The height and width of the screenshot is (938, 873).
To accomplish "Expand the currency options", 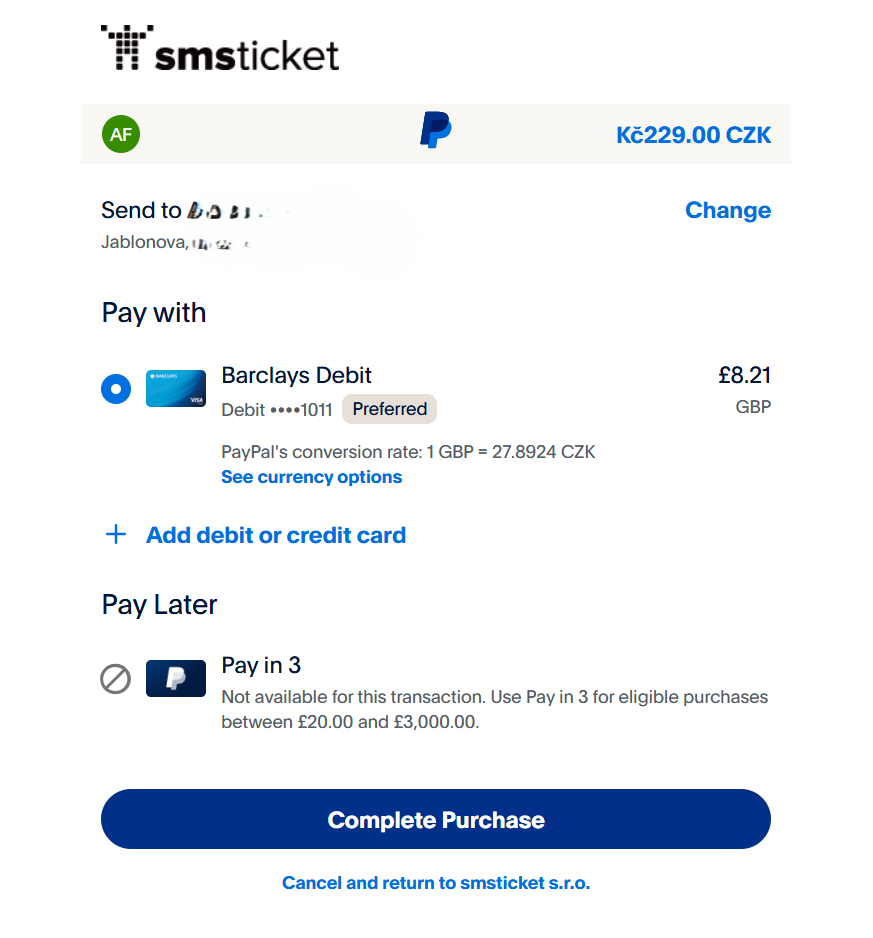I will click(x=311, y=477).
